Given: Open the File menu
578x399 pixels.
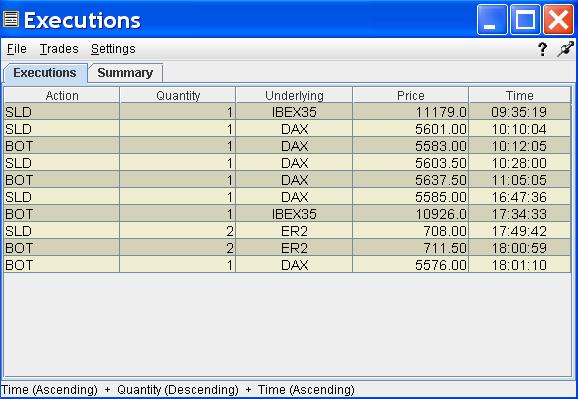Looking at the screenshot, I should tap(17, 49).
